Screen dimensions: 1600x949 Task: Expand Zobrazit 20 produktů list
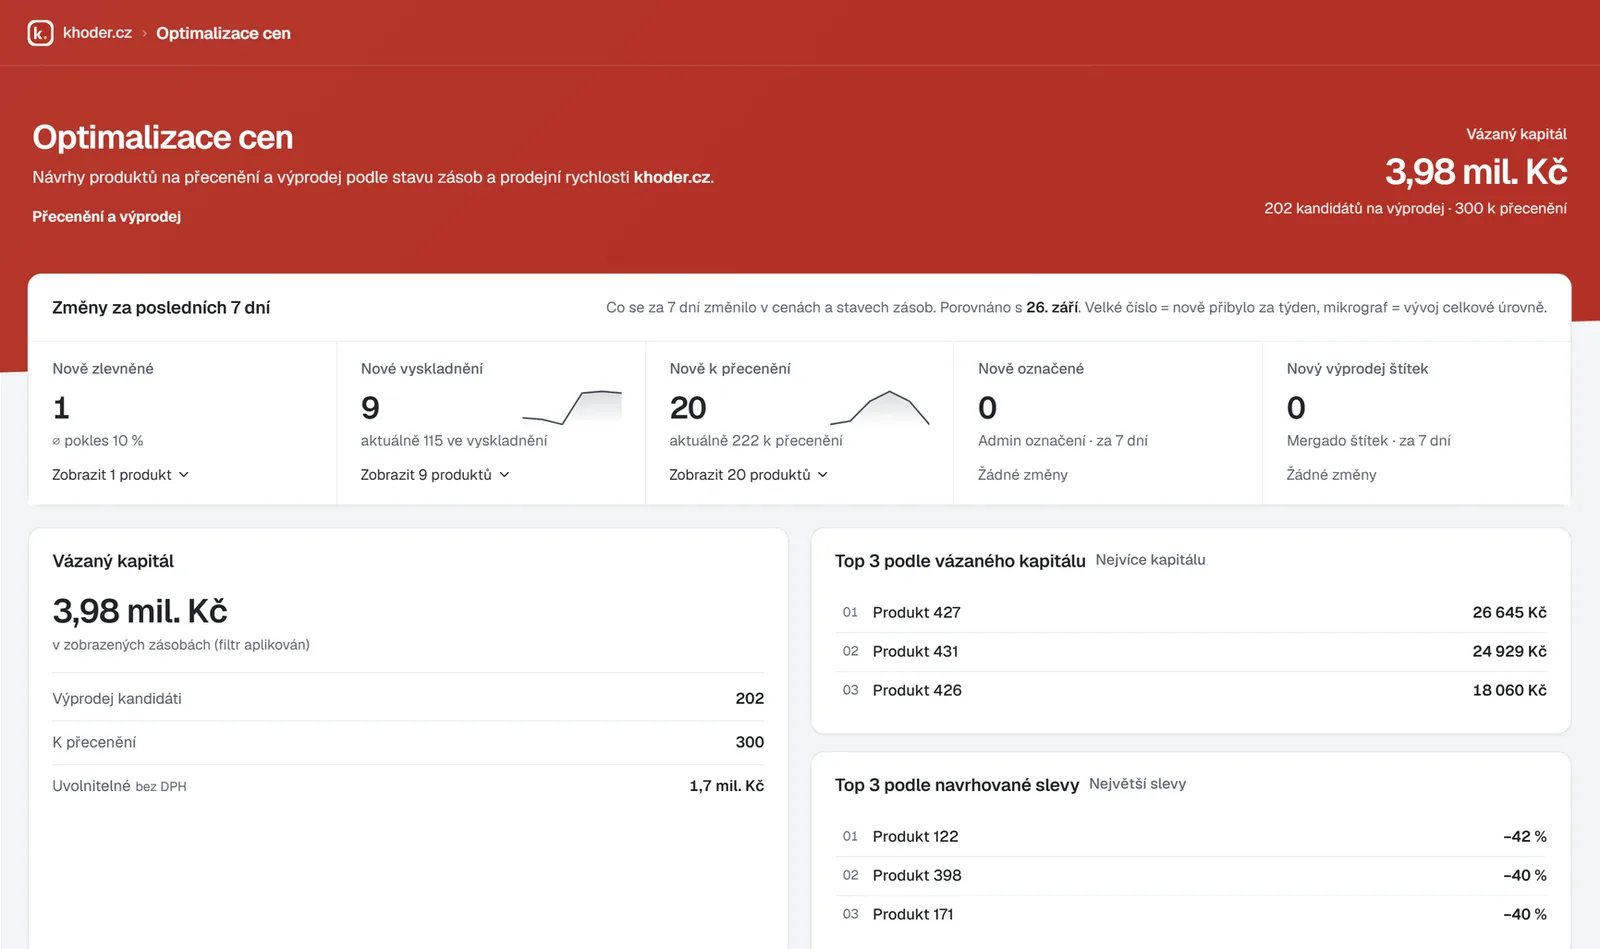(749, 475)
